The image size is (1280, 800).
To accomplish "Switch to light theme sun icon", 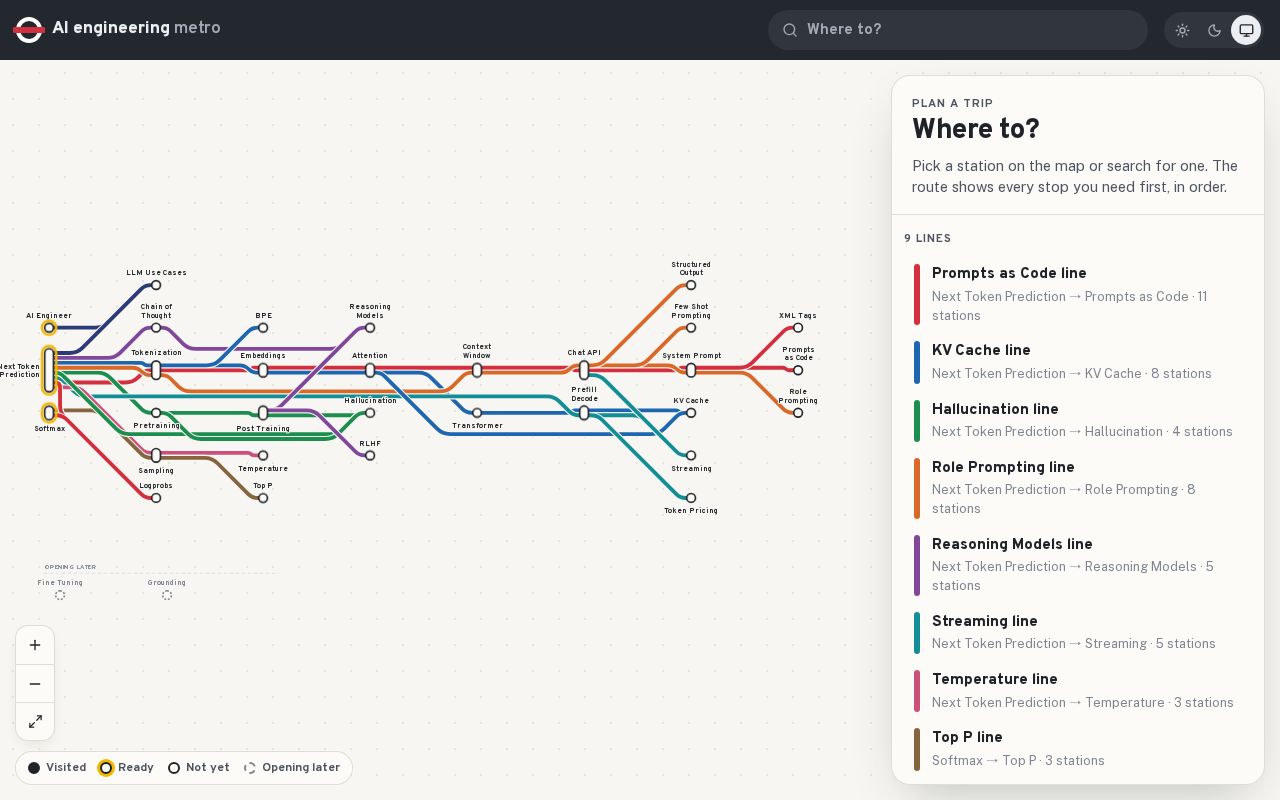I will click(1182, 30).
